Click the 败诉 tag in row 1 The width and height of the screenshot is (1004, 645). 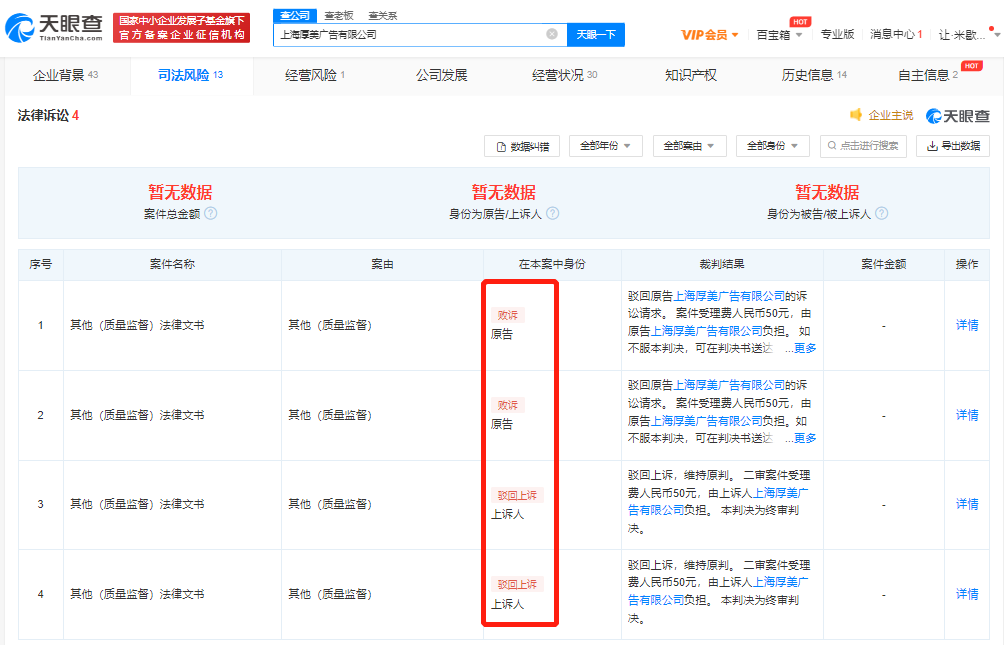point(508,315)
